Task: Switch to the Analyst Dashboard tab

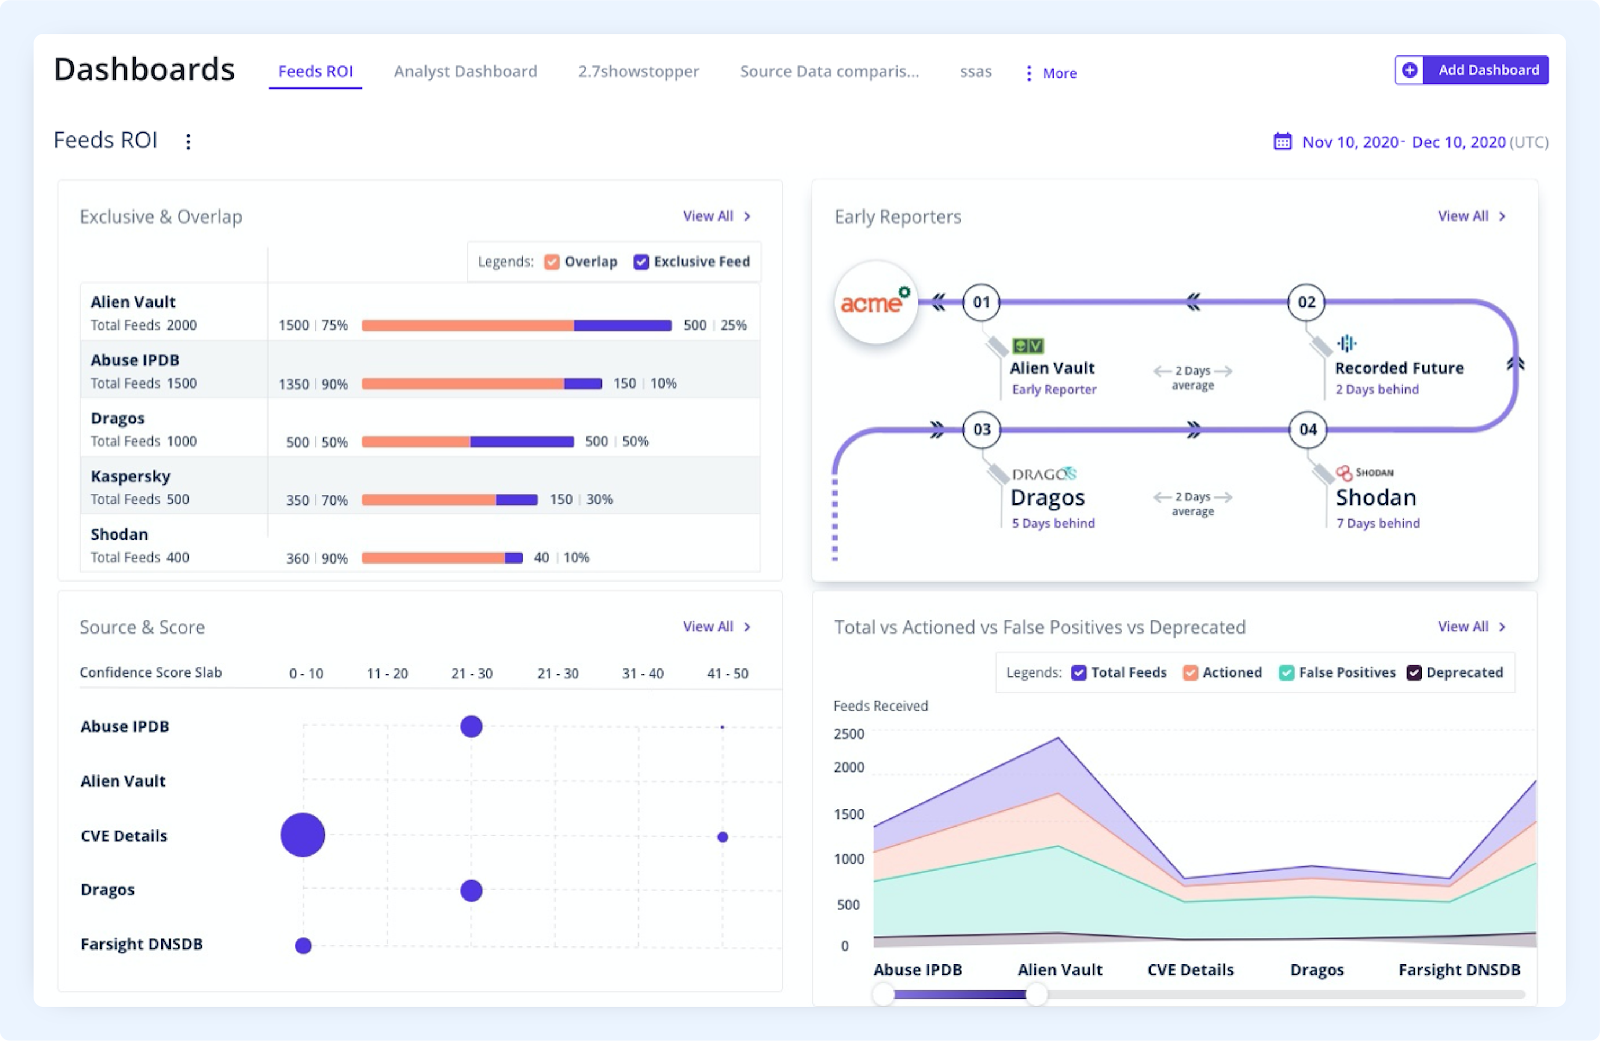Action: (x=465, y=71)
